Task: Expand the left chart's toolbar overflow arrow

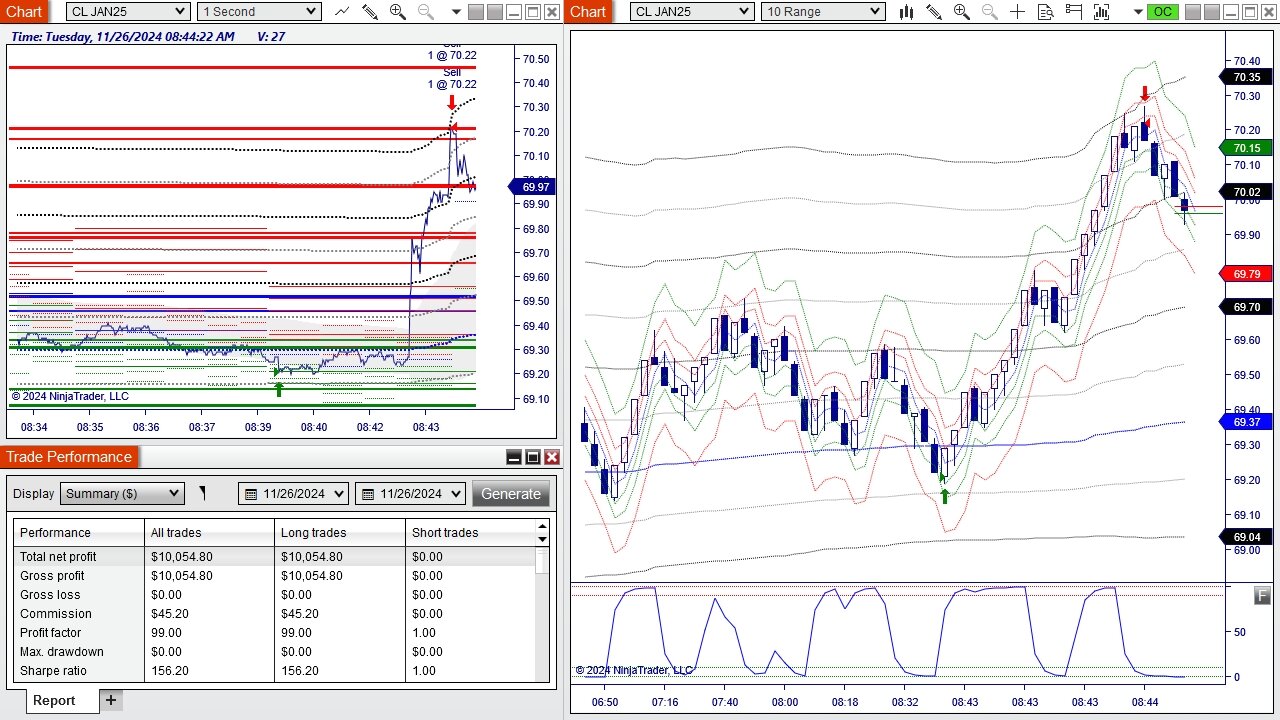Action: [x=456, y=12]
